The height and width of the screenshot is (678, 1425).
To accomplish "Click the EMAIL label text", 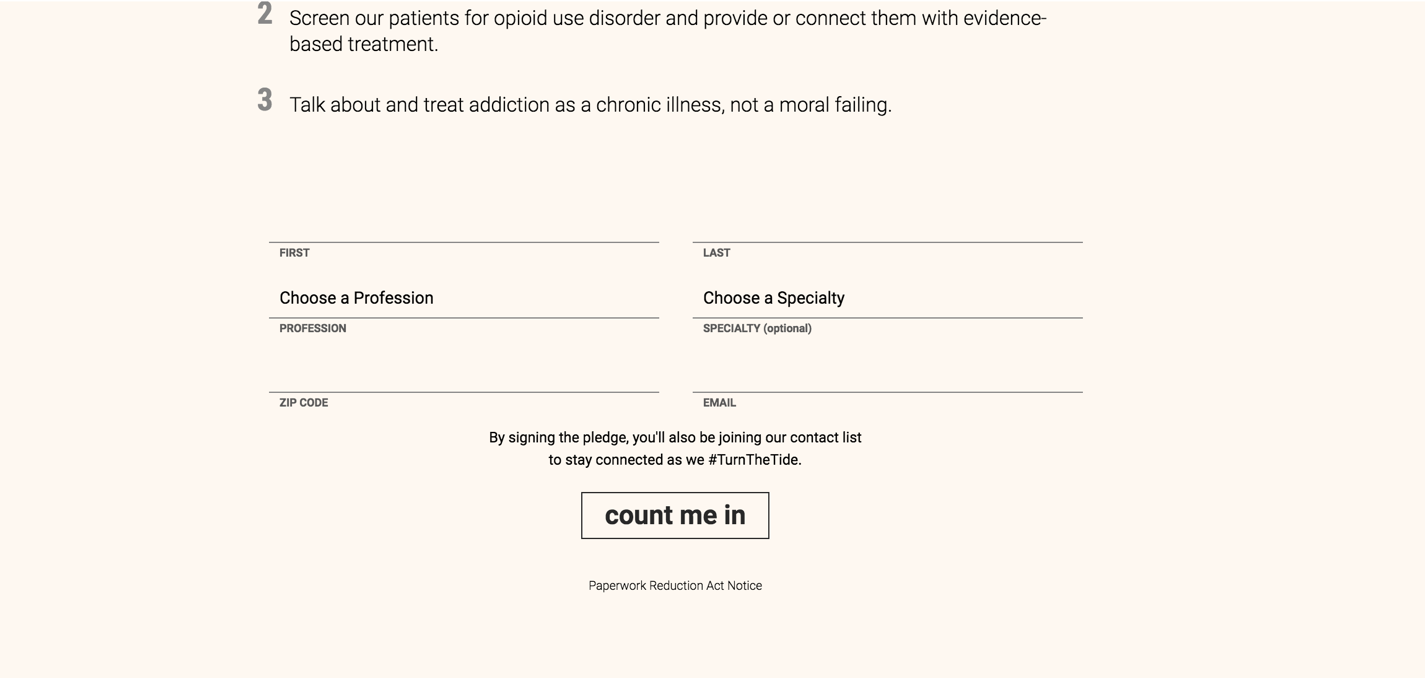I will click(x=719, y=403).
